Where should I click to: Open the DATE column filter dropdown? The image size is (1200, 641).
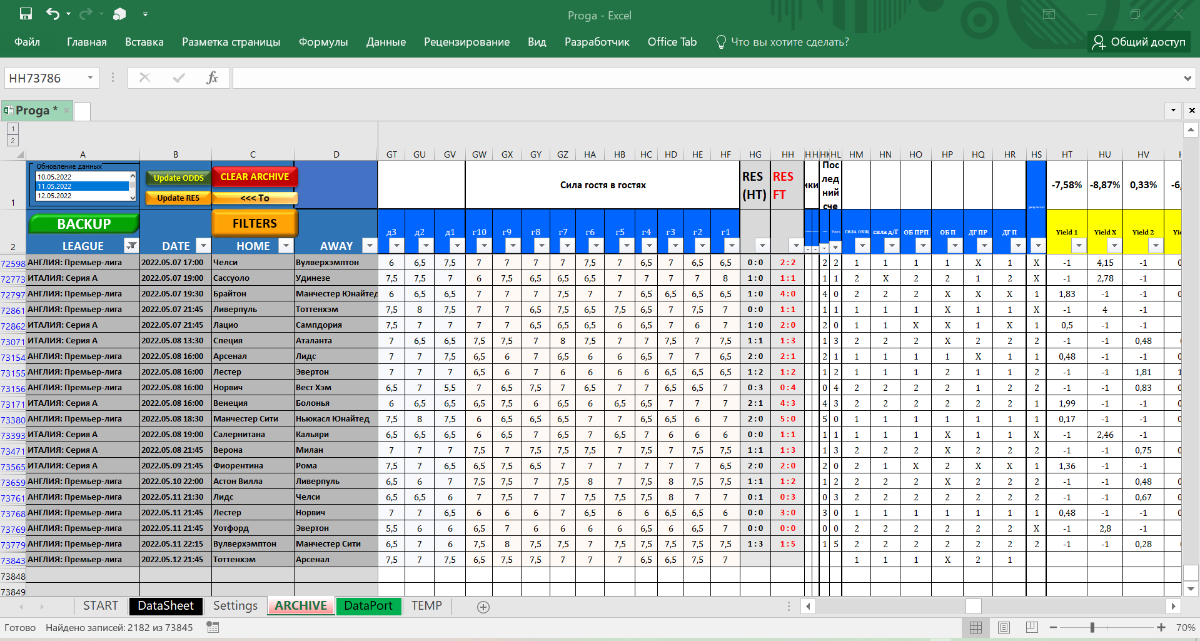(x=203, y=245)
